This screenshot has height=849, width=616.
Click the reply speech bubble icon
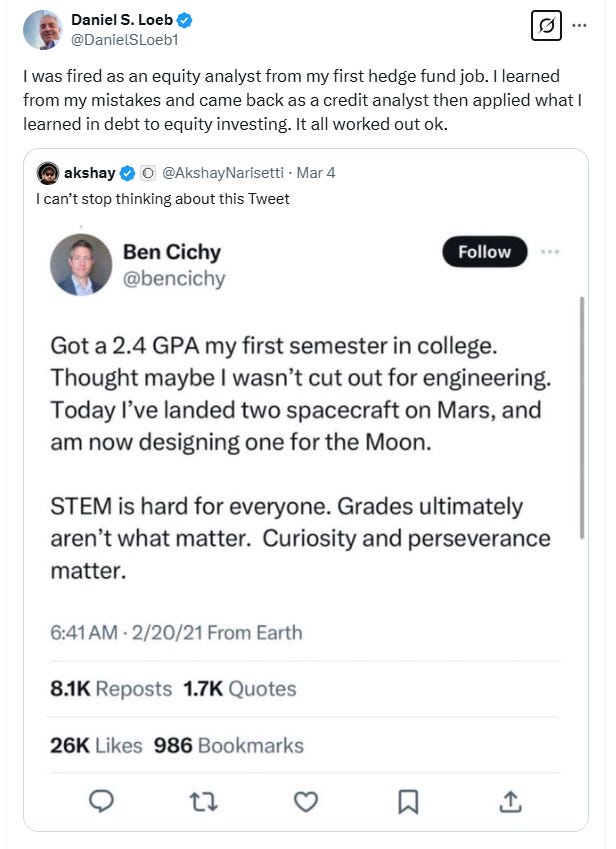102,801
